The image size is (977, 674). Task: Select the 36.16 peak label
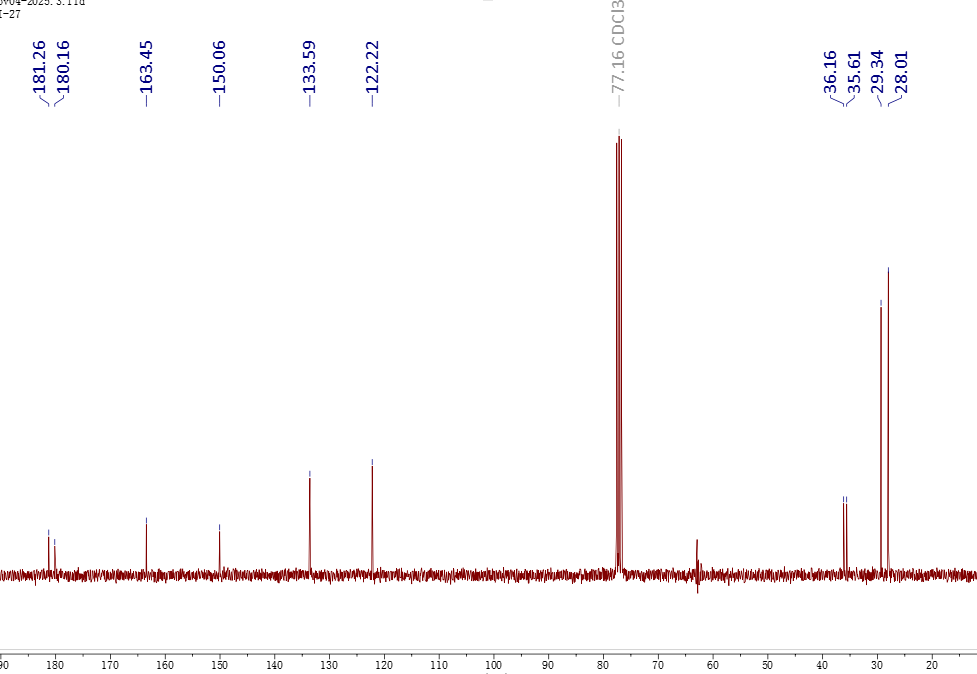pyautogui.click(x=832, y=72)
